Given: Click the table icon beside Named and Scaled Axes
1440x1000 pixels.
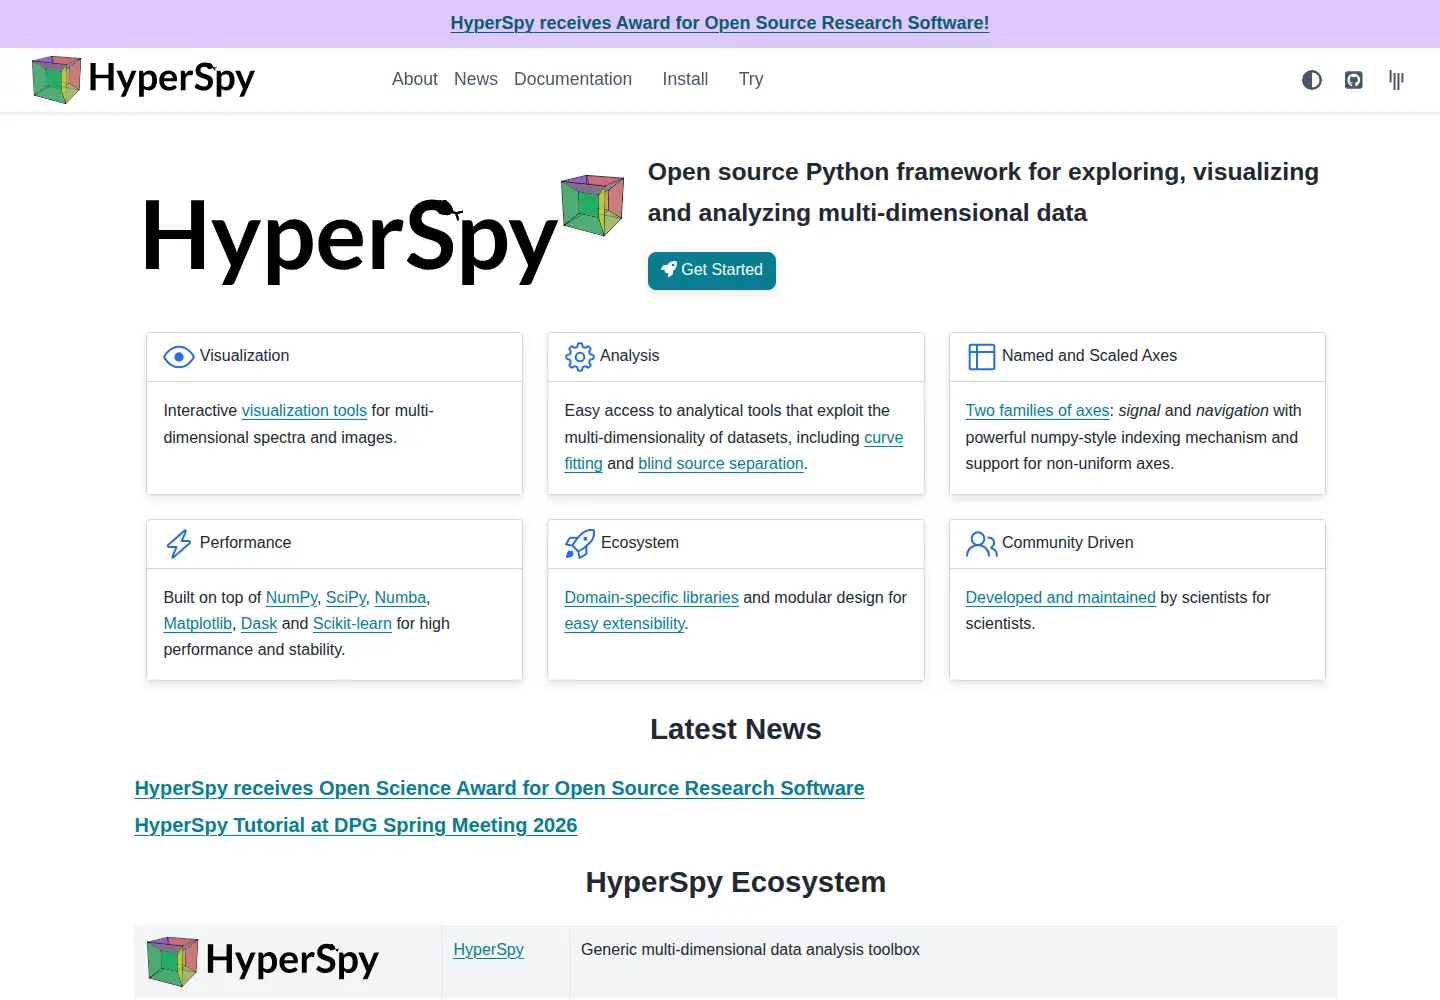Looking at the screenshot, I should tap(982, 357).
